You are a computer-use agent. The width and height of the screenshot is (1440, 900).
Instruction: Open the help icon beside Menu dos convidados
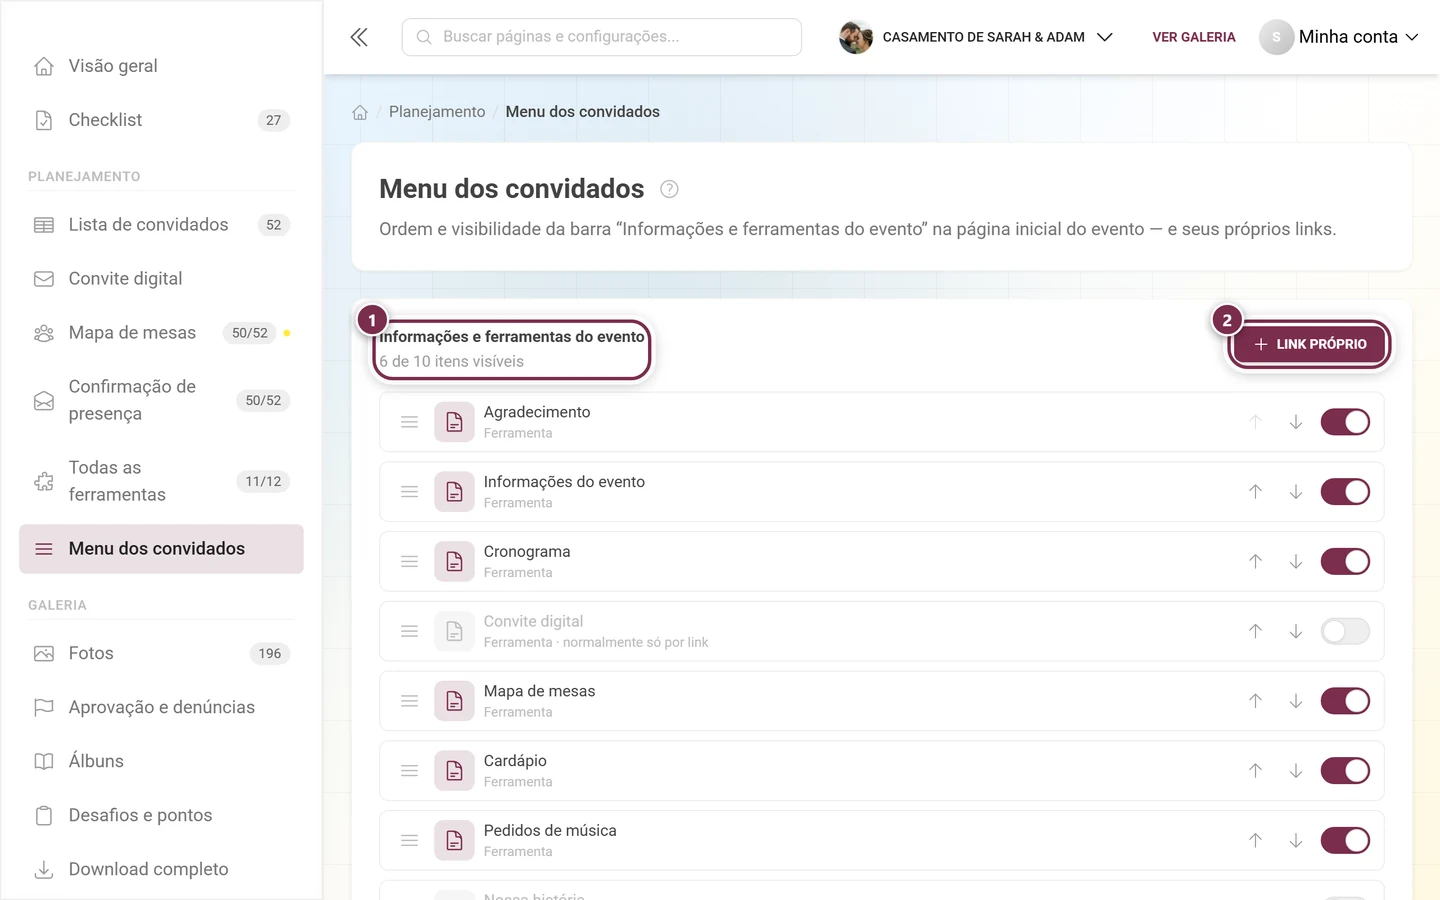(x=670, y=189)
